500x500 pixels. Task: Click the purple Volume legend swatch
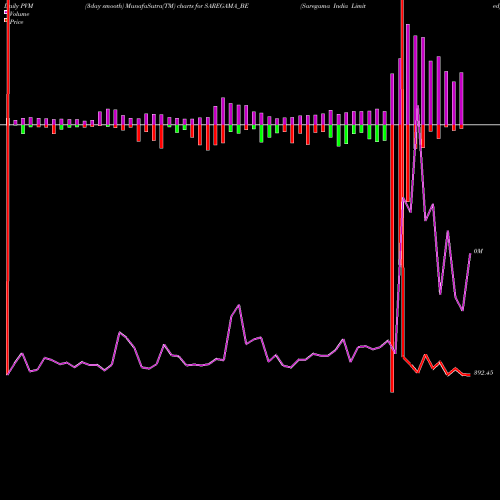(x=5, y=13)
